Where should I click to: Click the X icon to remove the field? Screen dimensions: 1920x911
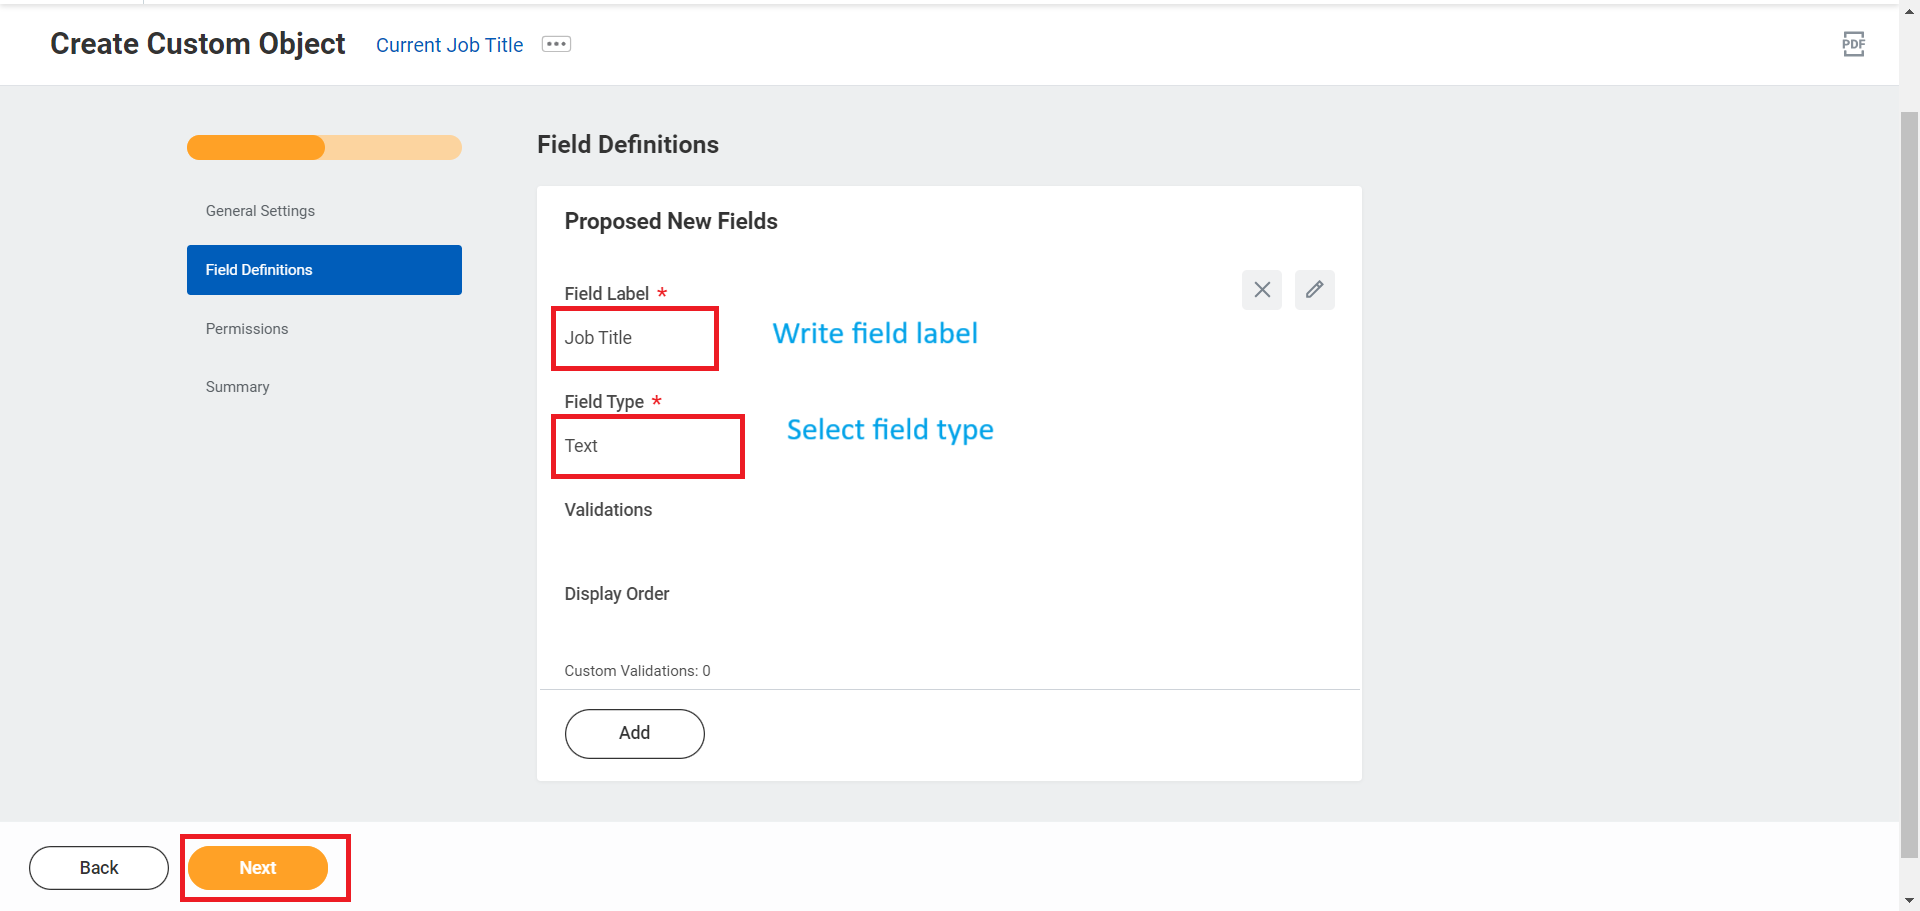pos(1261,289)
